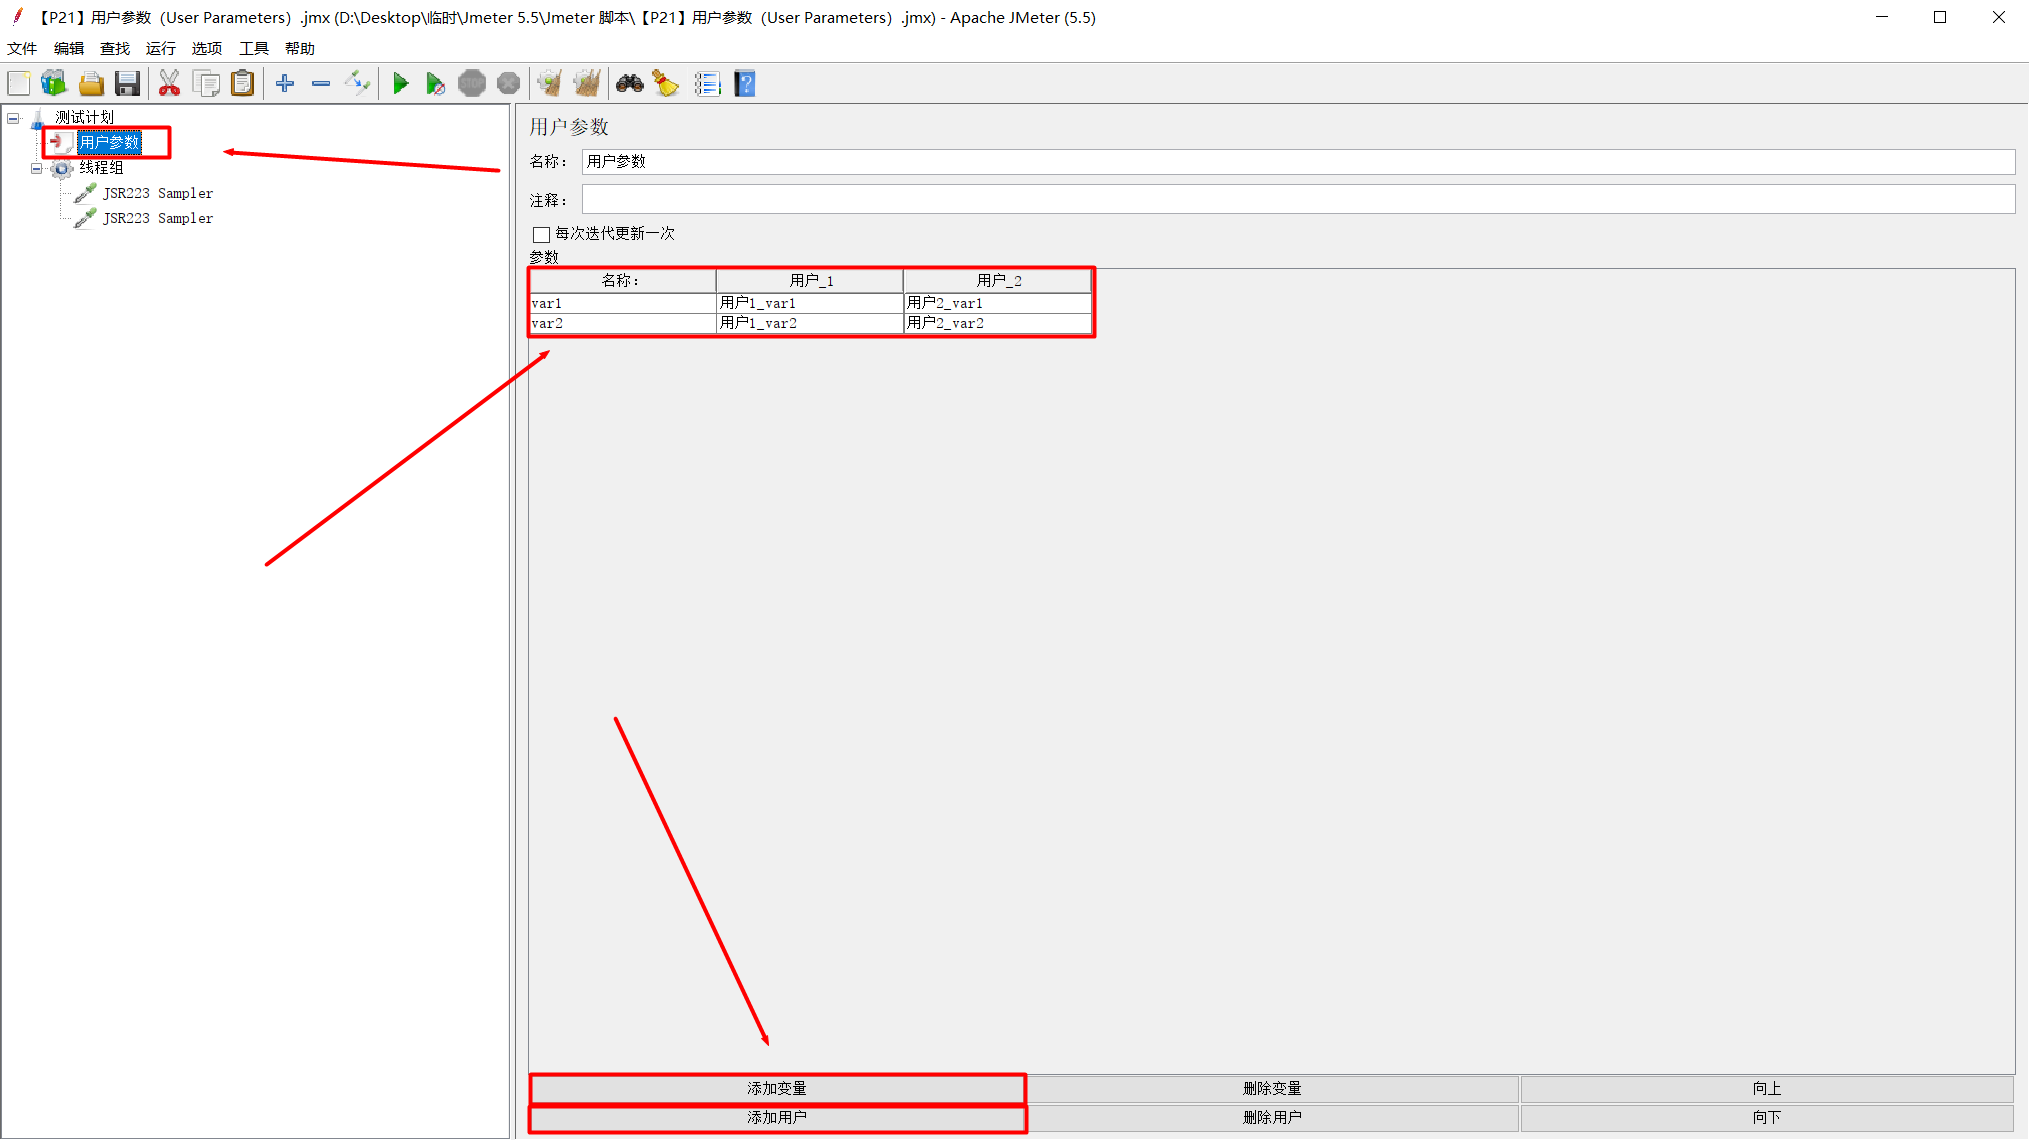This screenshot has height=1140, width=2029.
Task: Collapse the 线程组 tree node
Action: [37, 168]
